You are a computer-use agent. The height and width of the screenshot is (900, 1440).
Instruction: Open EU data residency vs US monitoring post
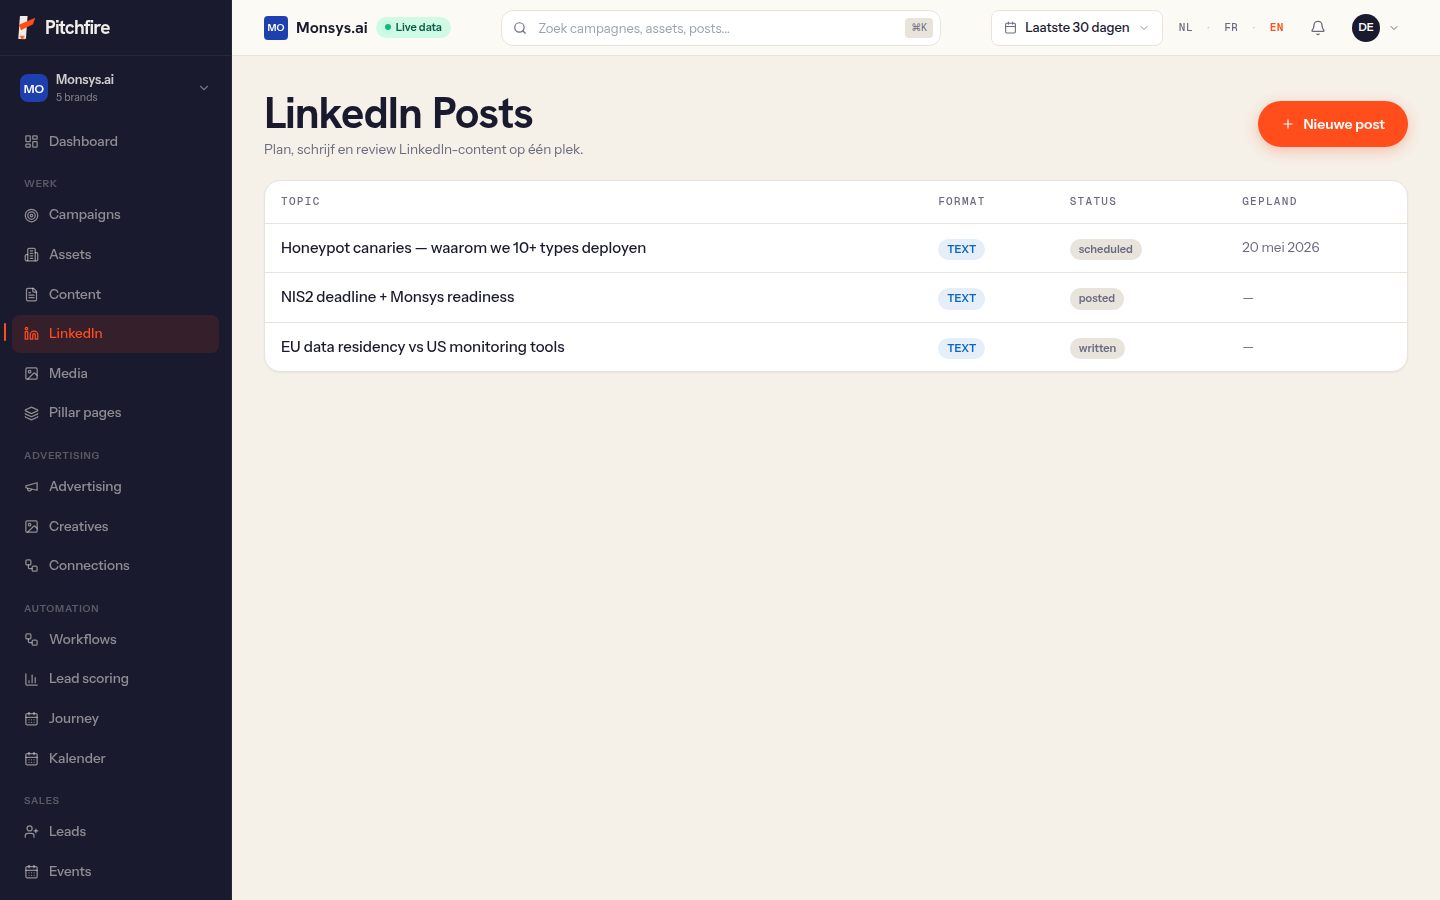(836, 347)
